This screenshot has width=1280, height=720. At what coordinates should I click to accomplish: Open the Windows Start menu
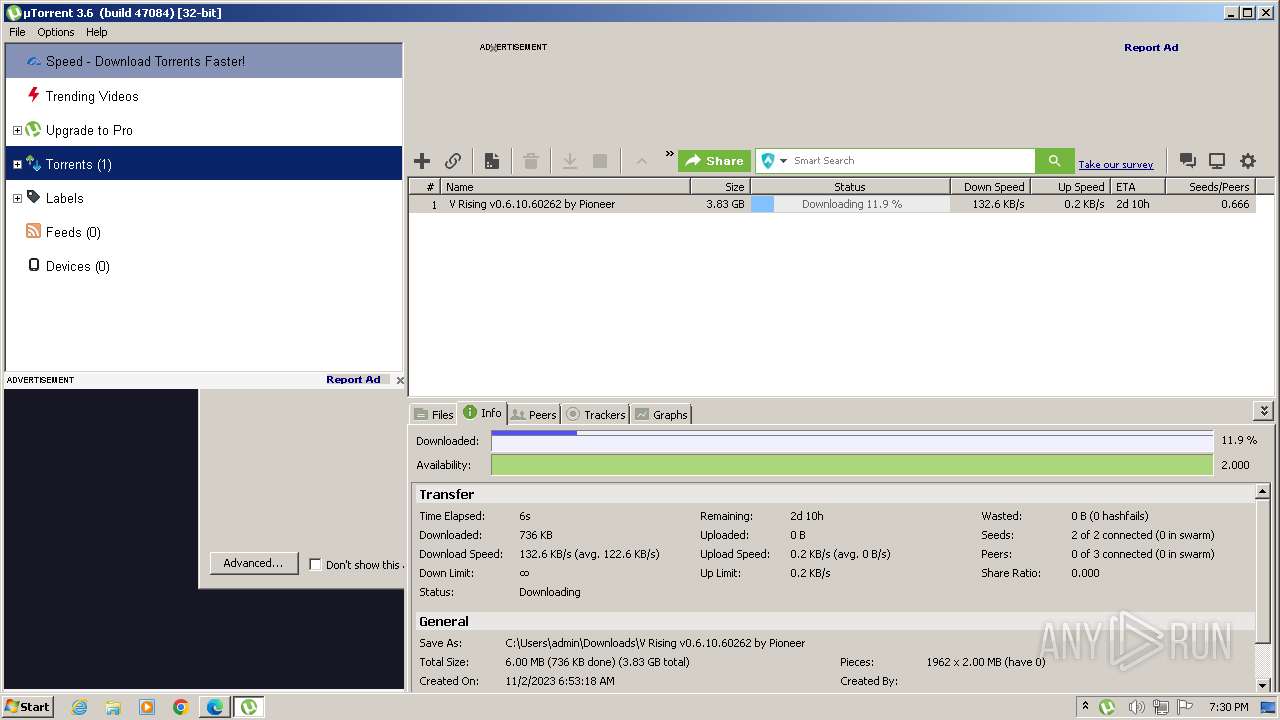click(x=28, y=706)
